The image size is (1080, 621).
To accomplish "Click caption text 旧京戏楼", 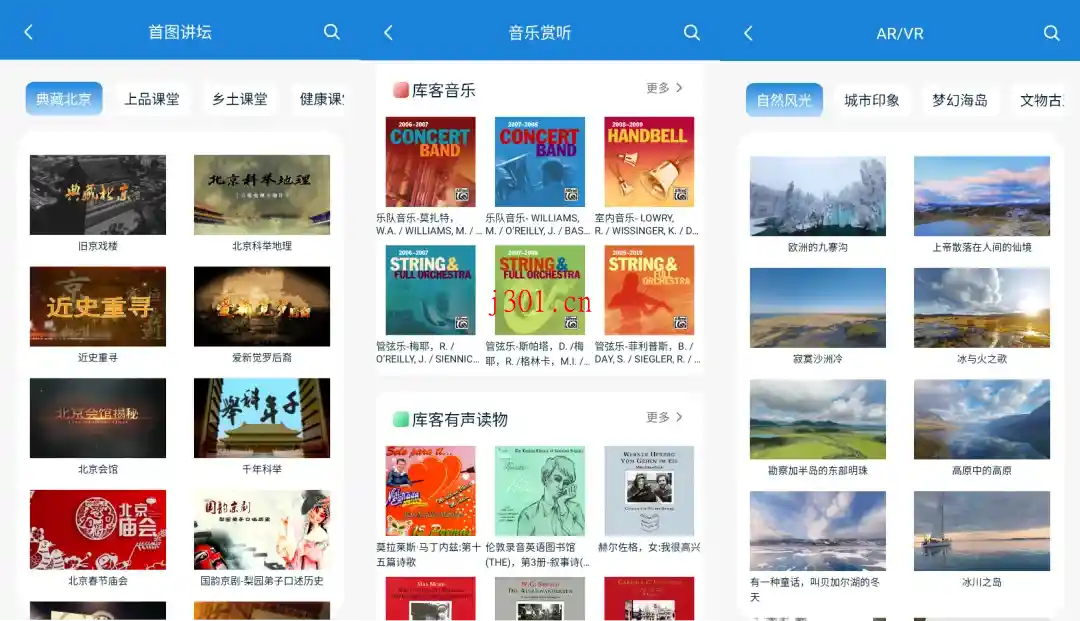I will (98, 246).
